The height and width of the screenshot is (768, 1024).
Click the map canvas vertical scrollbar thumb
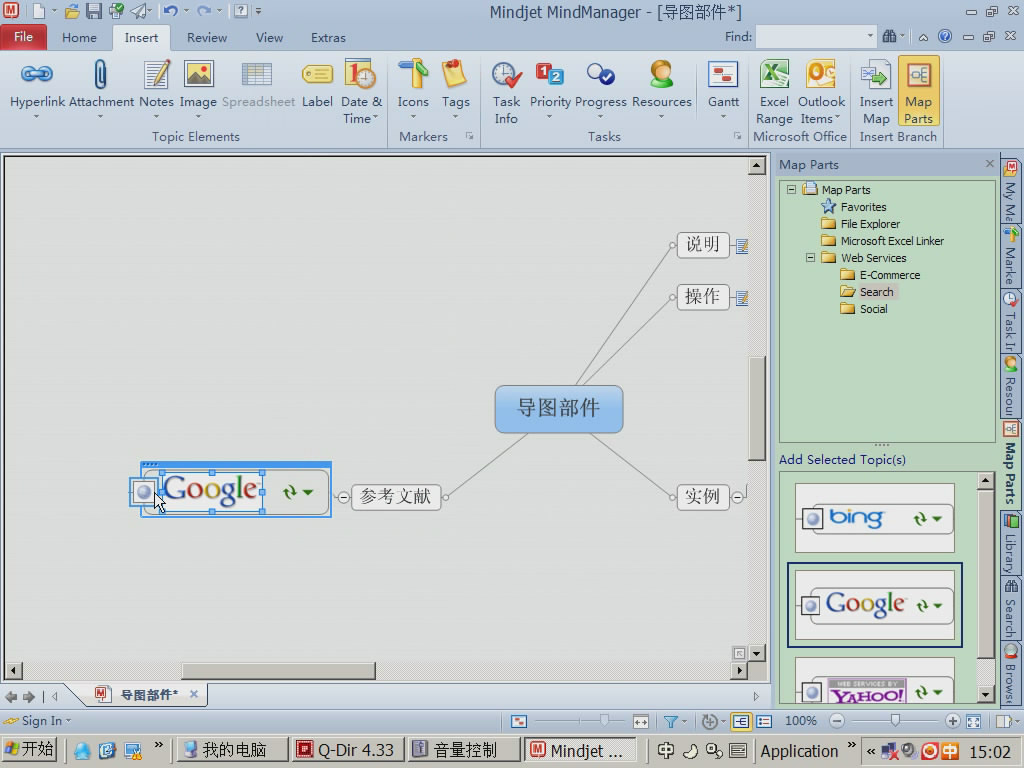(x=756, y=409)
